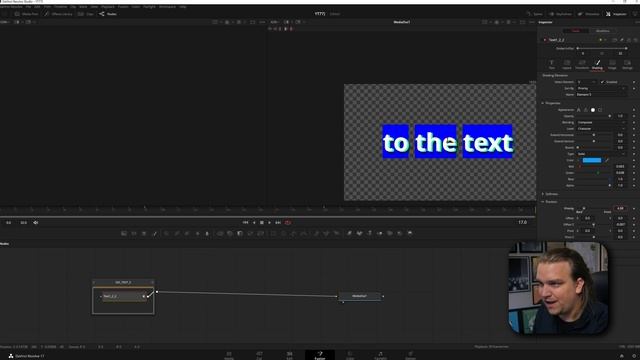The height and width of the screenshot is (360, 640).
Task: Open the Shading tab in the Inspector
Action: click(x=597, y=64)
